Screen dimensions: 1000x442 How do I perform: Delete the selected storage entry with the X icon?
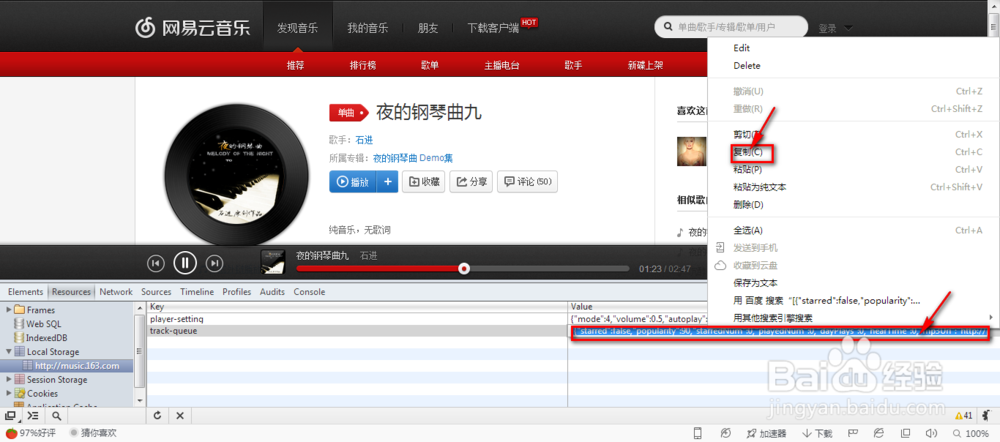[180, 416]
